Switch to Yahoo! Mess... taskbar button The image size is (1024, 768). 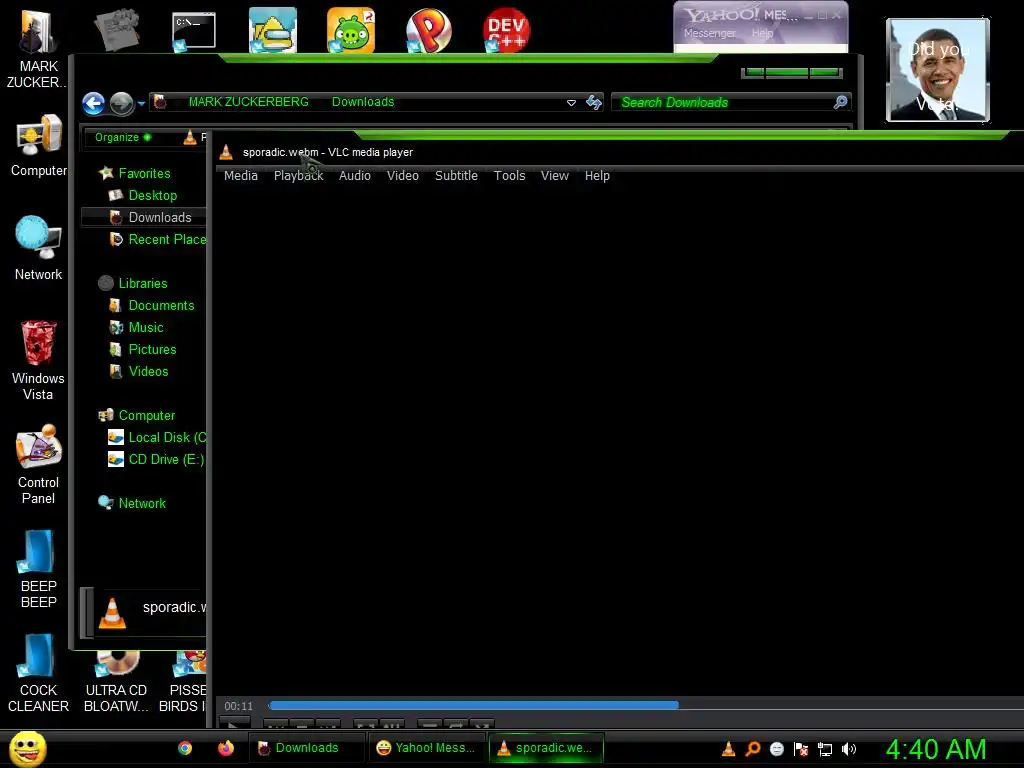coord(426,748)
